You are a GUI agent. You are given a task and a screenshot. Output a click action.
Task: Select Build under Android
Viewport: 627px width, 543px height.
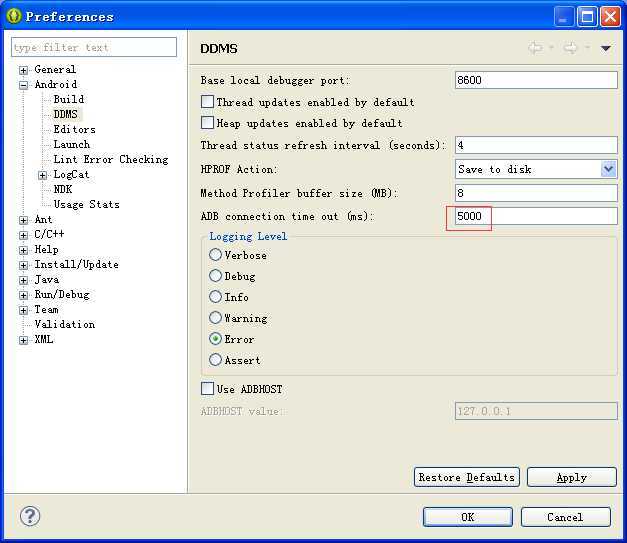pyautogui.click(x=69, y=99)
